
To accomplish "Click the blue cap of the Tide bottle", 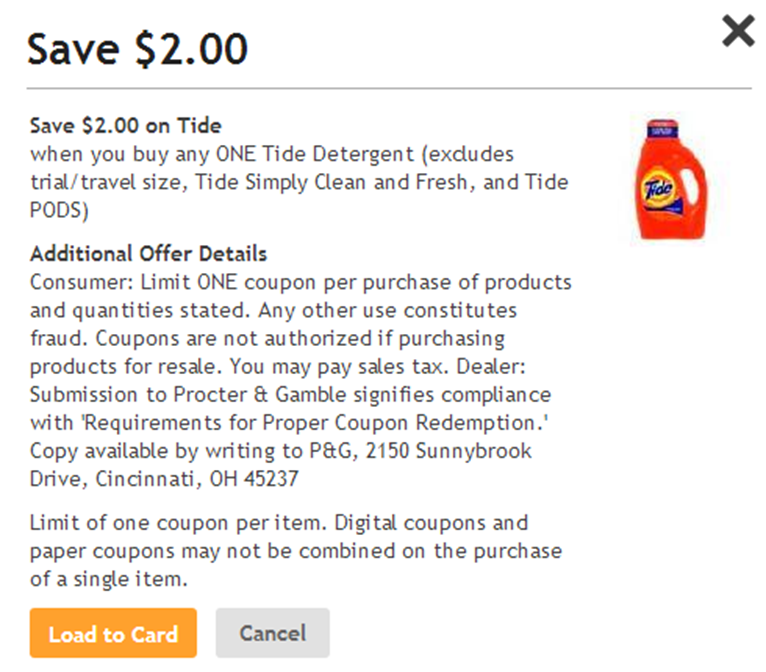I will [x=662, y=128].
